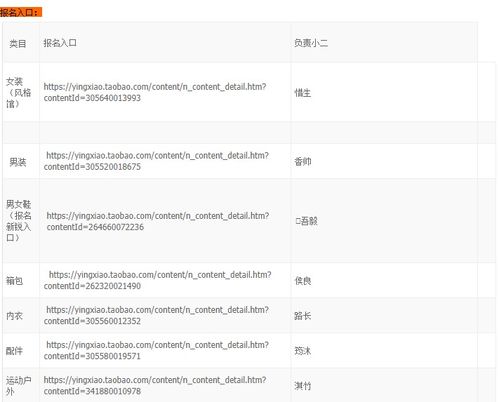This screenshot has height=402, width=499.
Task: Click the name 吾毅 in 男女鞋 row
Action: pyautogui.click(x=306, y=221)
